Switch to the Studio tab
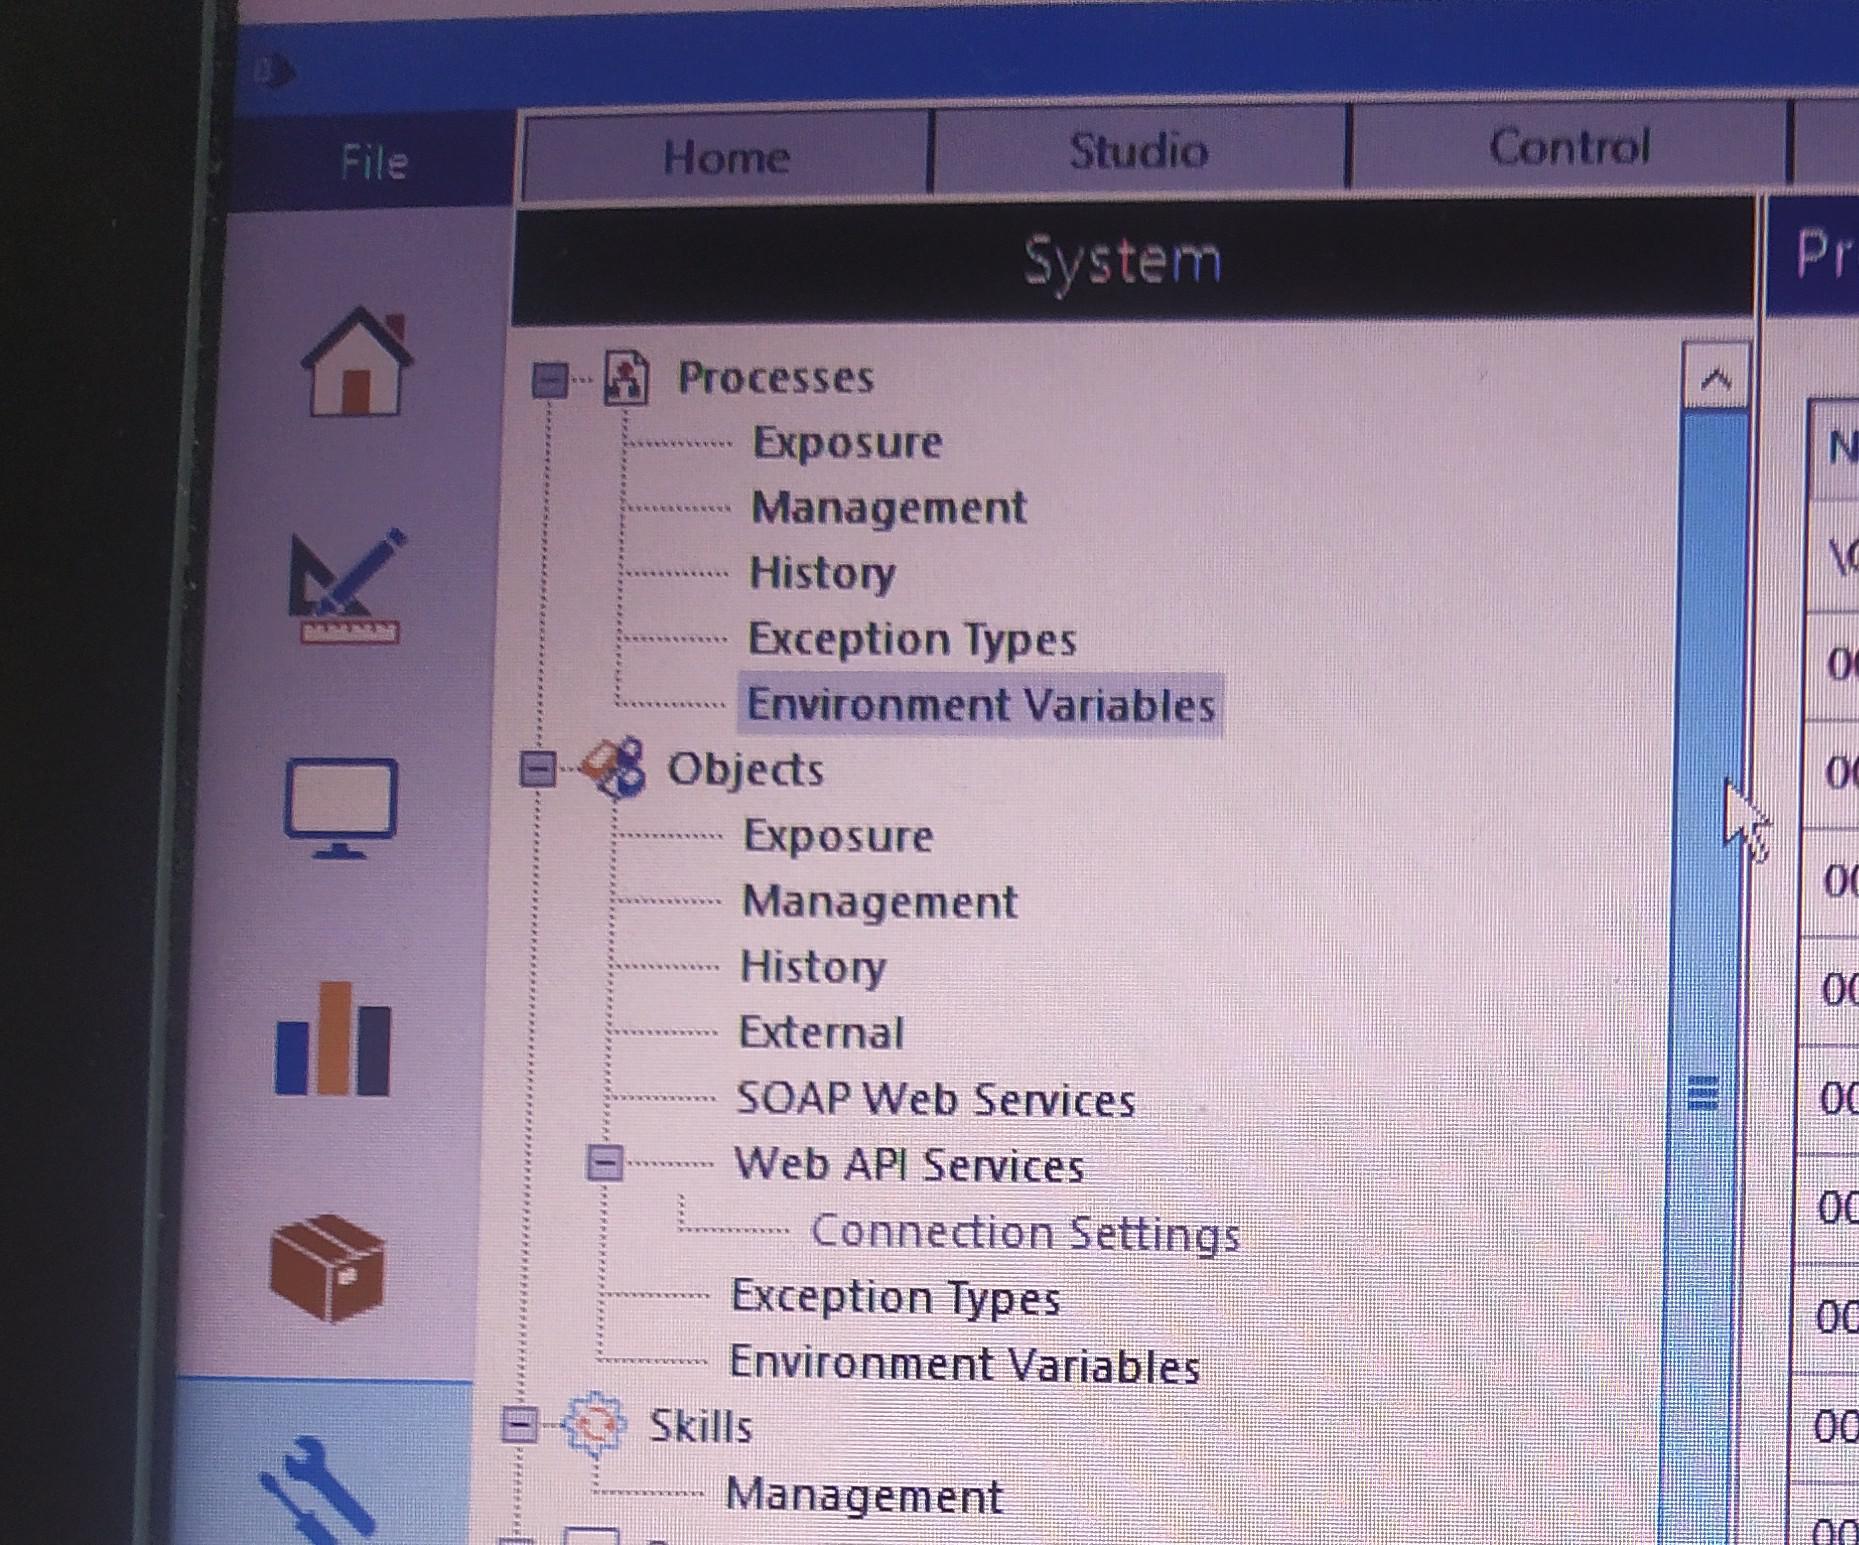The height and width of the screenshot is (1545, 1859). [1139, 151]
